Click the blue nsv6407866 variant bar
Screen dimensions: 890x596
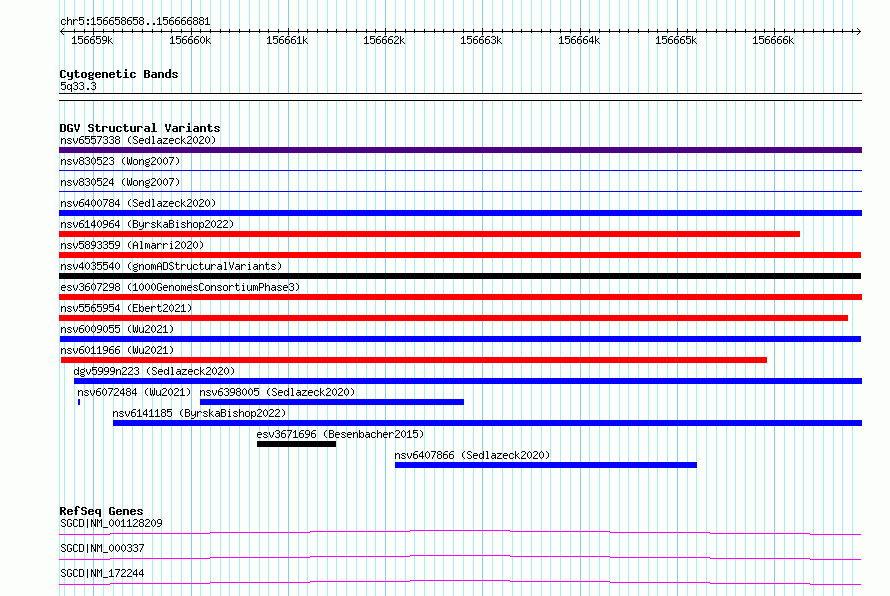click(x=546, y=465)
